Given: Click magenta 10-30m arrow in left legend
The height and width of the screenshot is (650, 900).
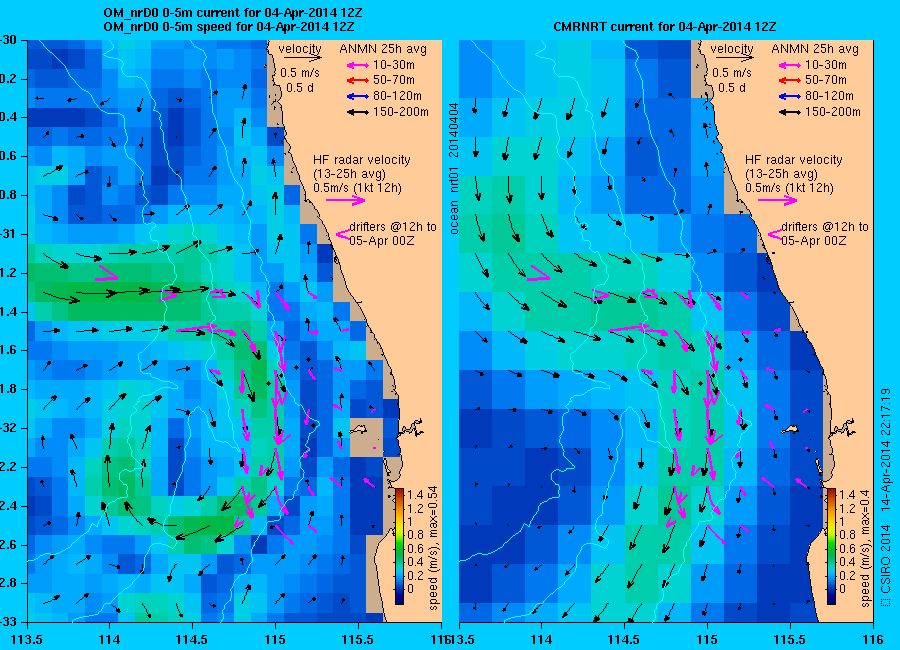Looking at the screenshot, I should 358,65.
